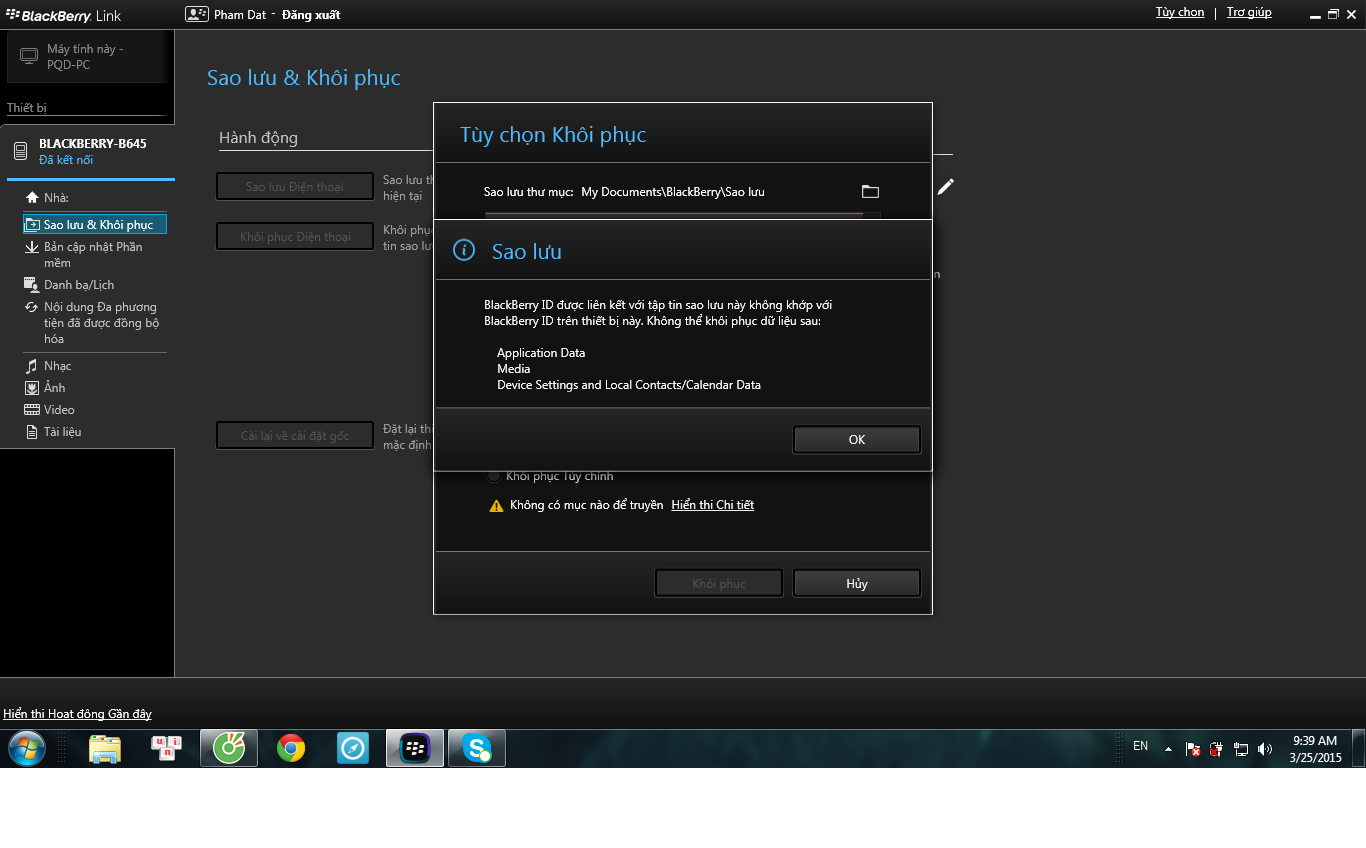This screenshot has height=848, width=1366.
Task: Select the BLACKBERRY-B645 device
Action: (x=87, y=151)
